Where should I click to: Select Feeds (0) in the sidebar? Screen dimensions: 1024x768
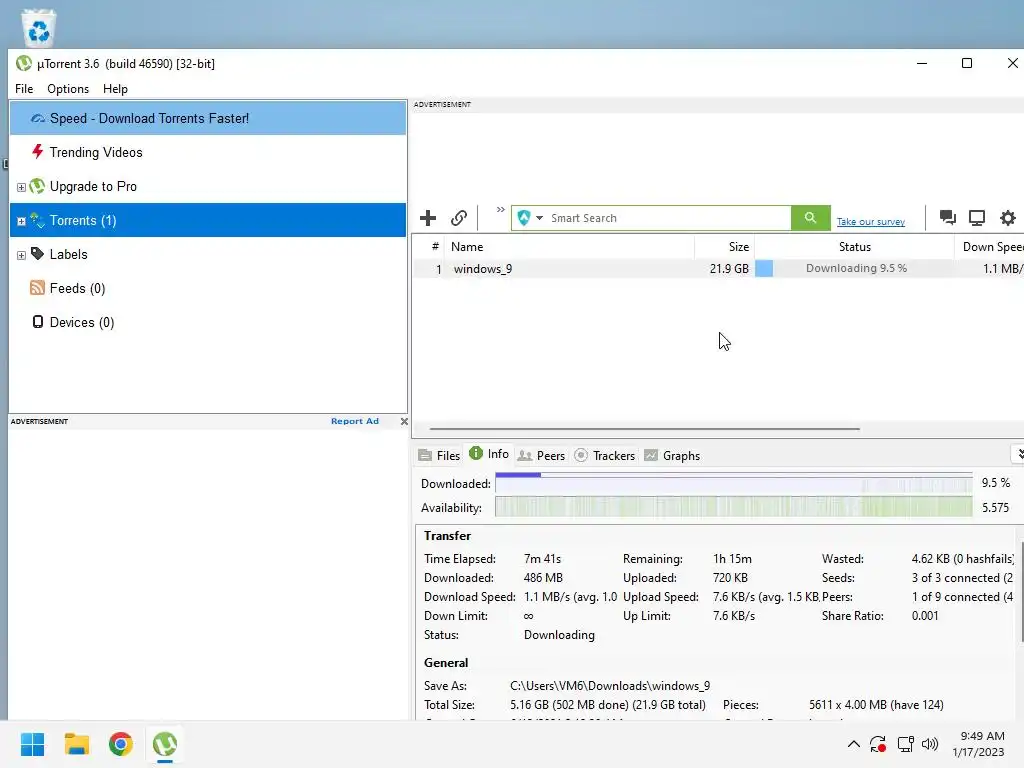[x=208, y=288]
